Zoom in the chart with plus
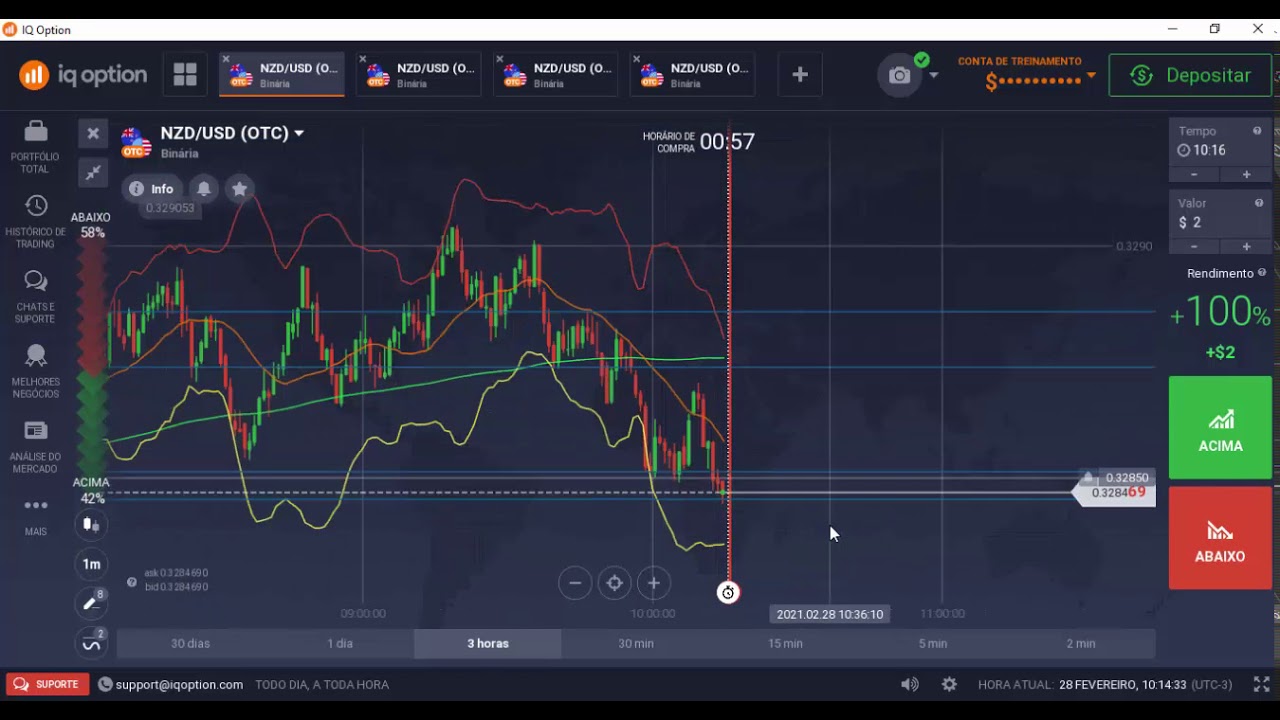Viewport: 1280px width, 720px height. tap(653, 583)
